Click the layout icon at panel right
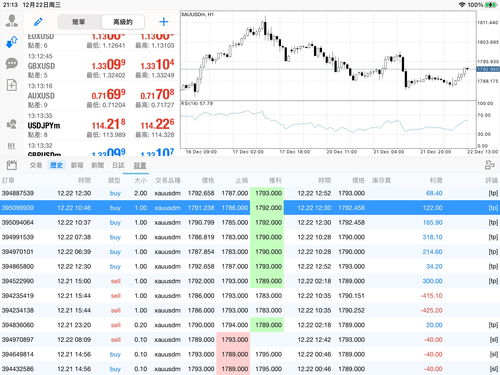 point(489,165)
